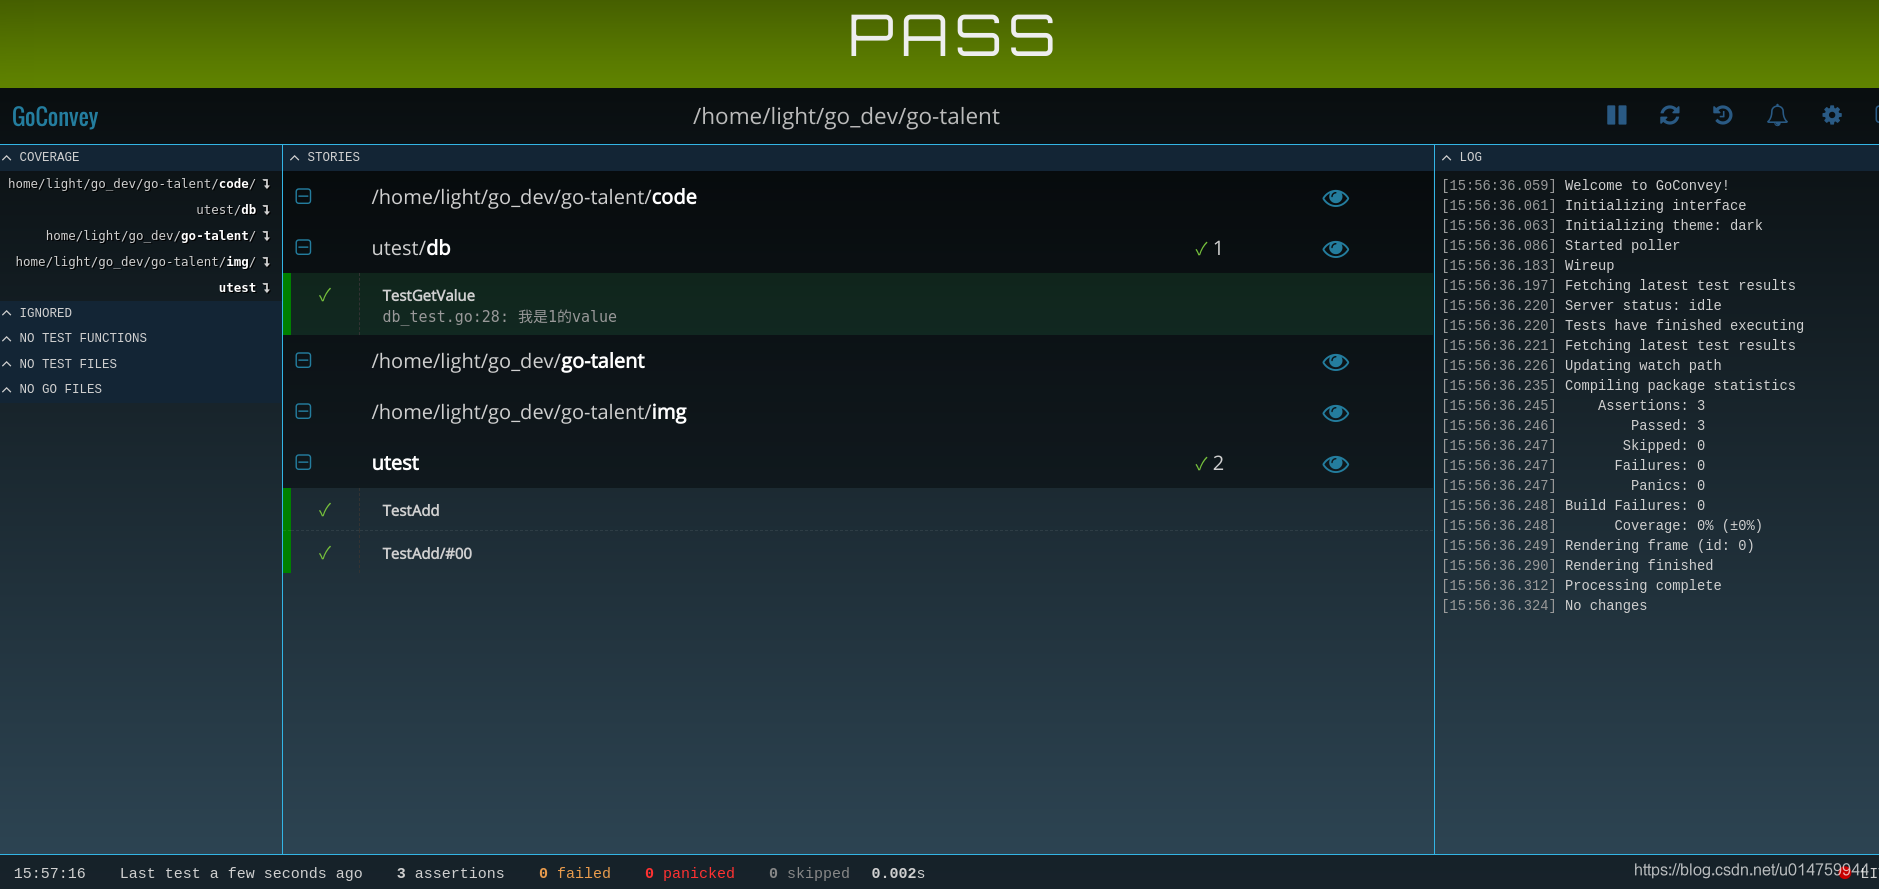
Task: Toggle eye for go-talent/code package
Action: click(1335, 198)
